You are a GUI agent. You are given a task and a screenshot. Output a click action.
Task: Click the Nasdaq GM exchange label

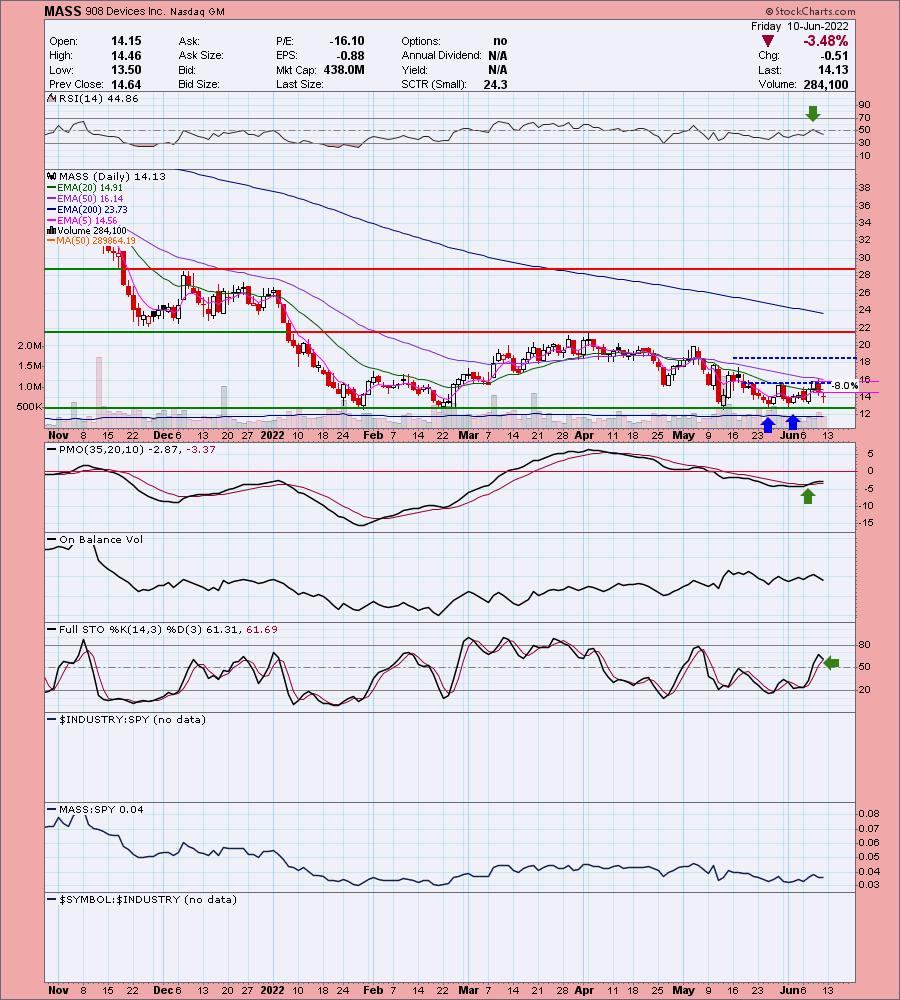coord(197,11)
